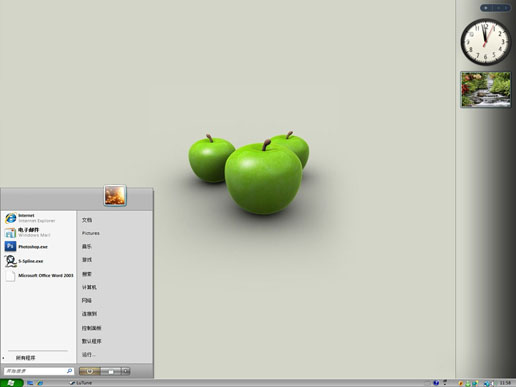Open the slideshow gadget picture
This screenshot has width=516, height=387.
486,89
